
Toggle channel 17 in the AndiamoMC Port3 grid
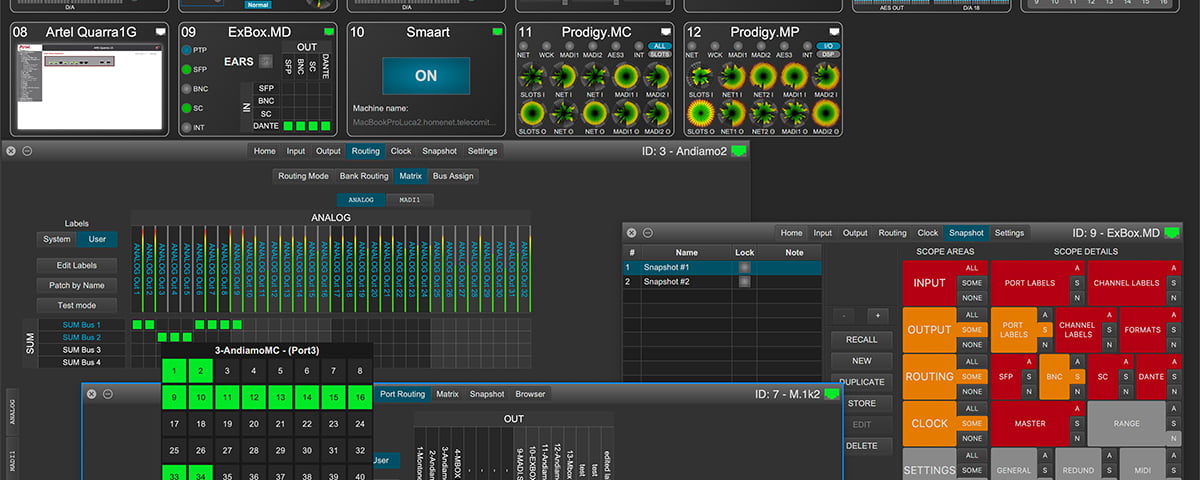(x=176, y=424)
